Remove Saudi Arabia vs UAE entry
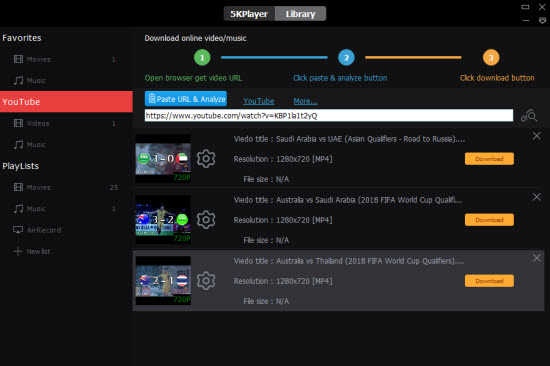Viewport: 550px width, 366px height. (536, 136)
